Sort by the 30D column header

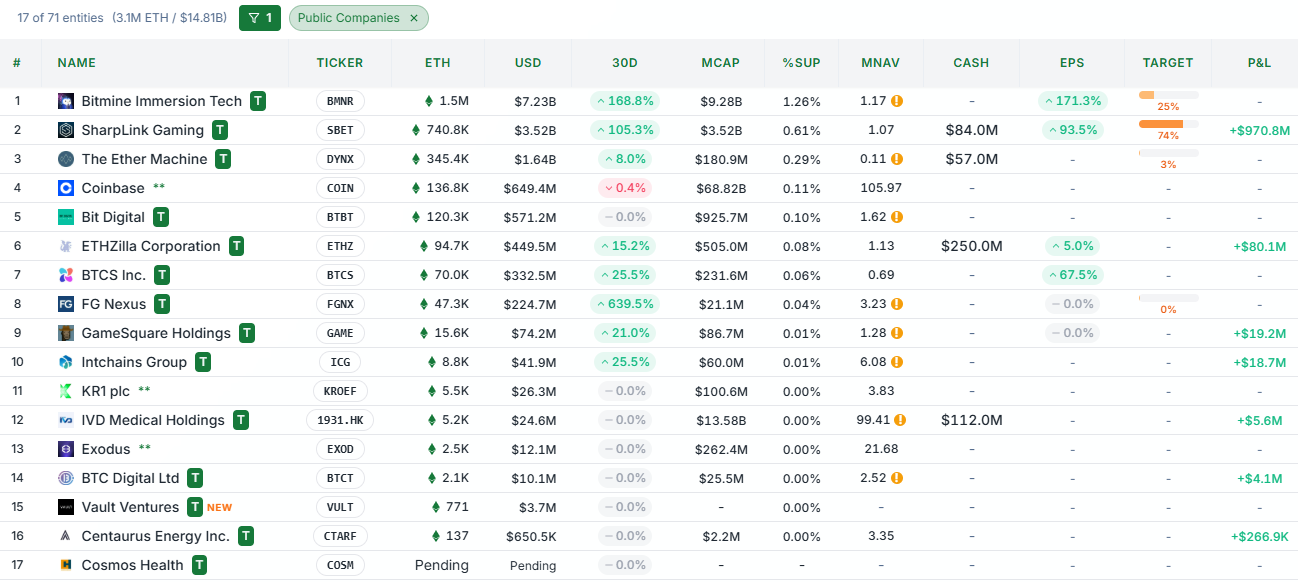(x=625, y=63)
